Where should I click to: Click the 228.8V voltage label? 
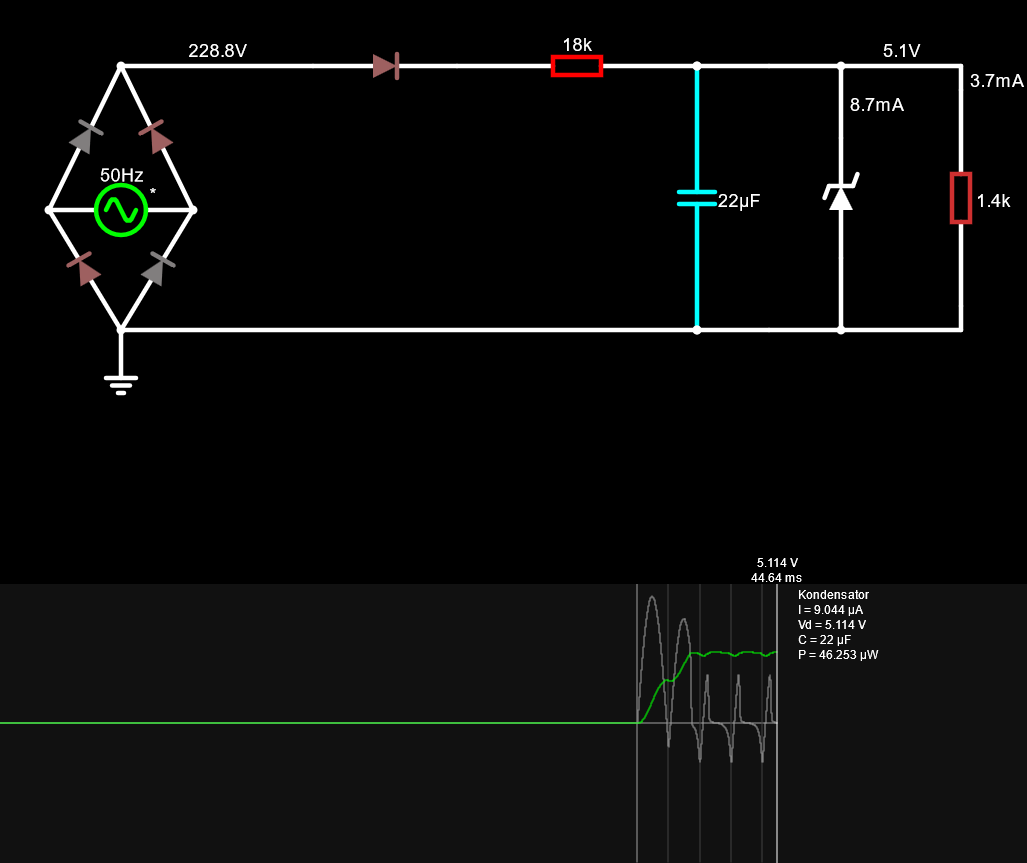point(217,51)
